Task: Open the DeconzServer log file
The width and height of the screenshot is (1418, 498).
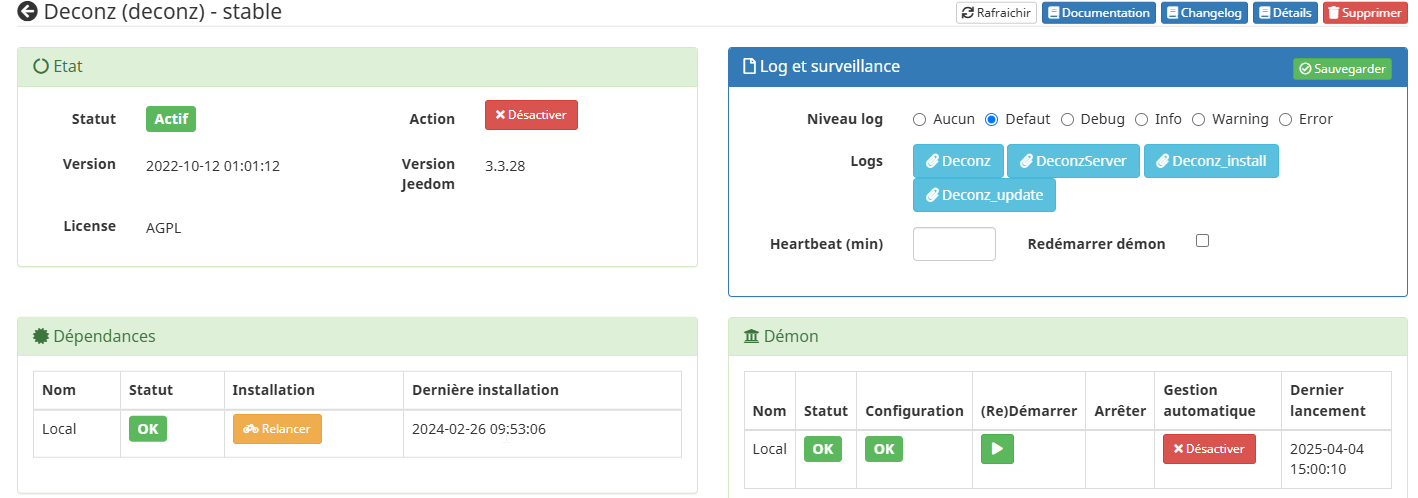Action: 1073,161
